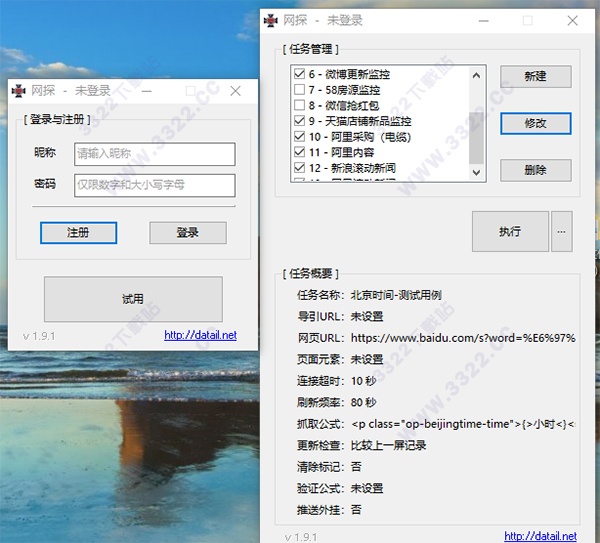Click the app icon in login window title bar
The height and width of the screenshot is (543, 600).
click(x=18, y=91)
